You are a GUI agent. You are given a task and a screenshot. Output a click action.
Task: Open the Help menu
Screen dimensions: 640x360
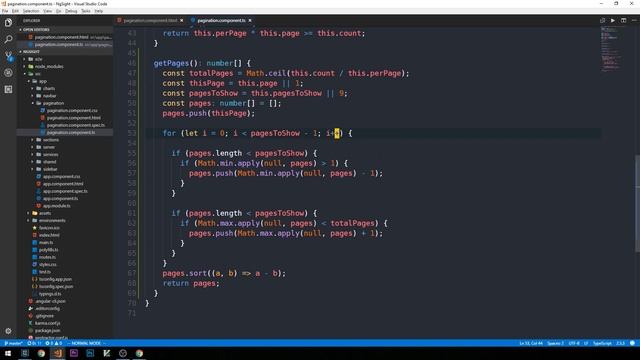click(99, 11)
